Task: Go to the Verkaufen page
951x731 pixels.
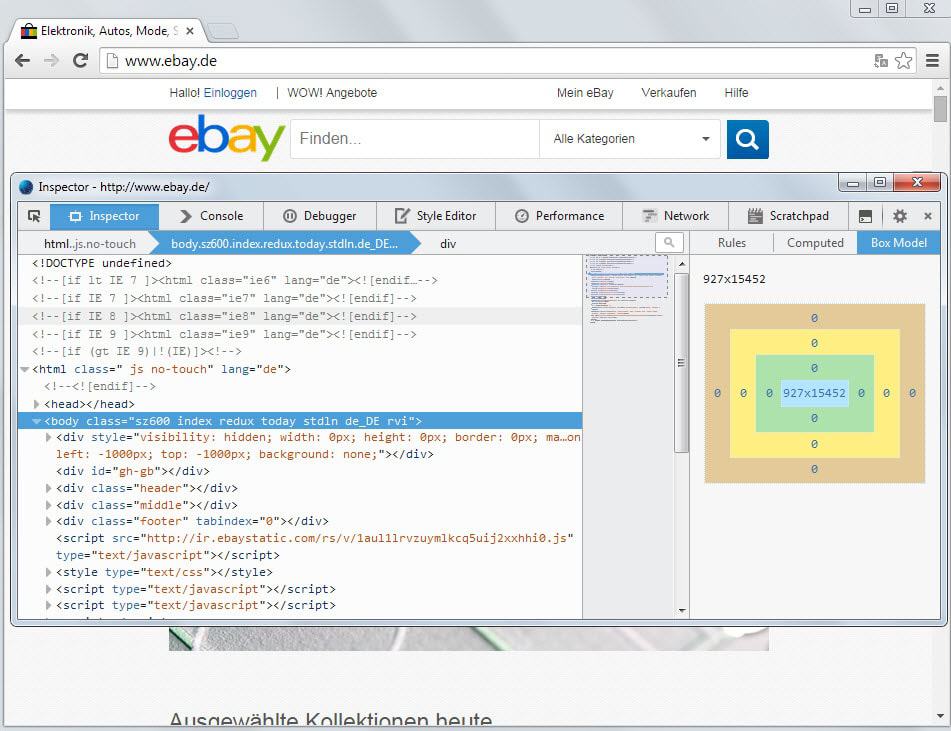Action: pos(669,93)
